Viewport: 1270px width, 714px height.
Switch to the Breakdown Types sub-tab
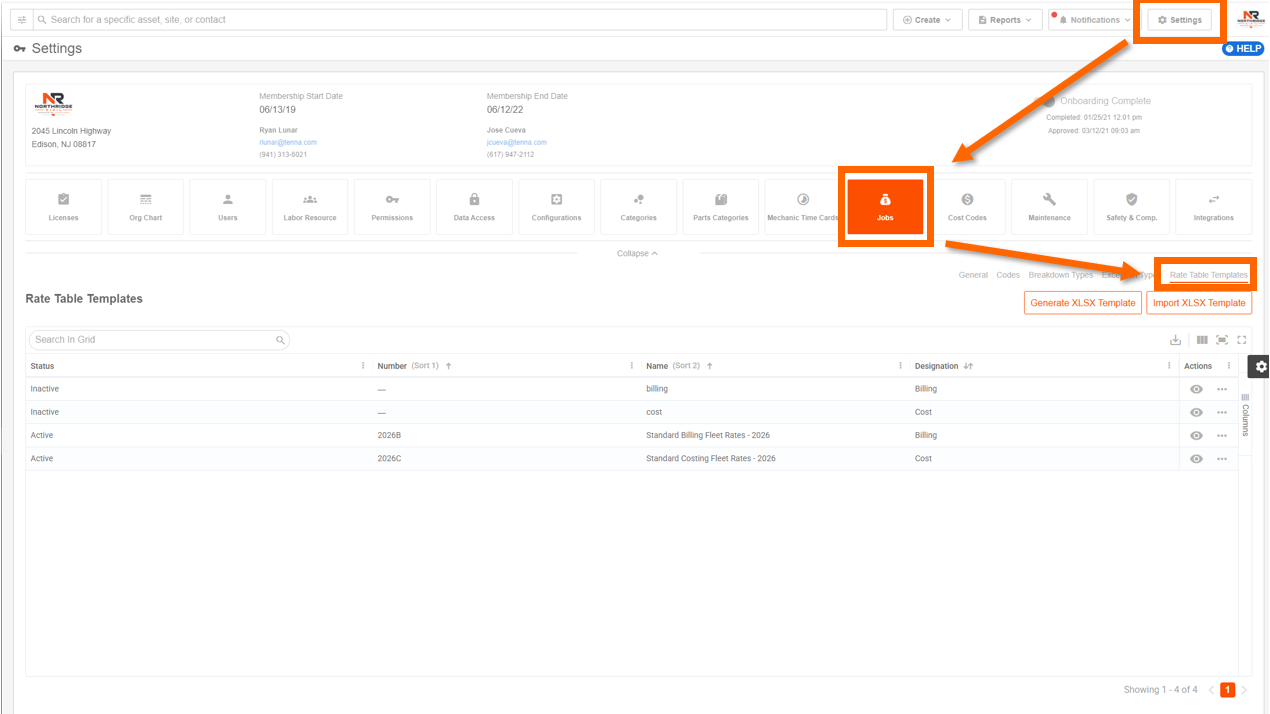(1061, 275)
